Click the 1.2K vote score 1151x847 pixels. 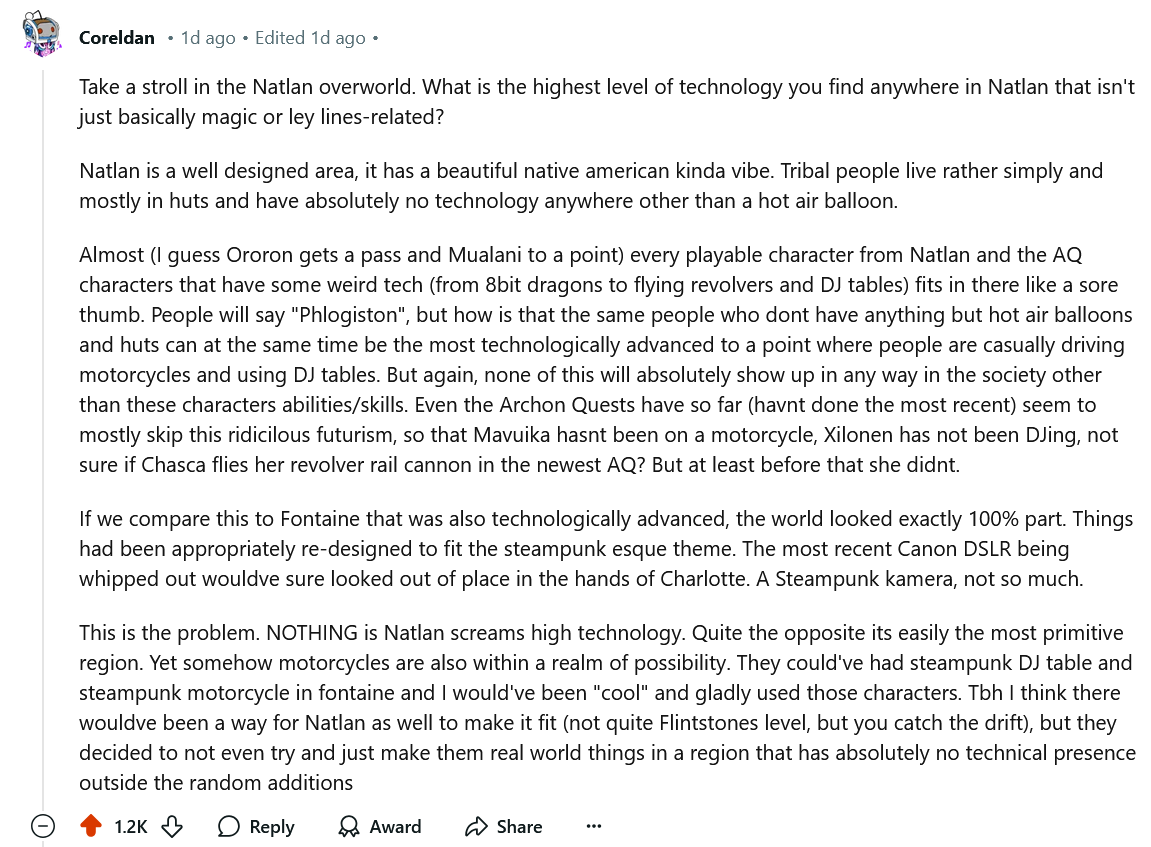click(130, 826)
